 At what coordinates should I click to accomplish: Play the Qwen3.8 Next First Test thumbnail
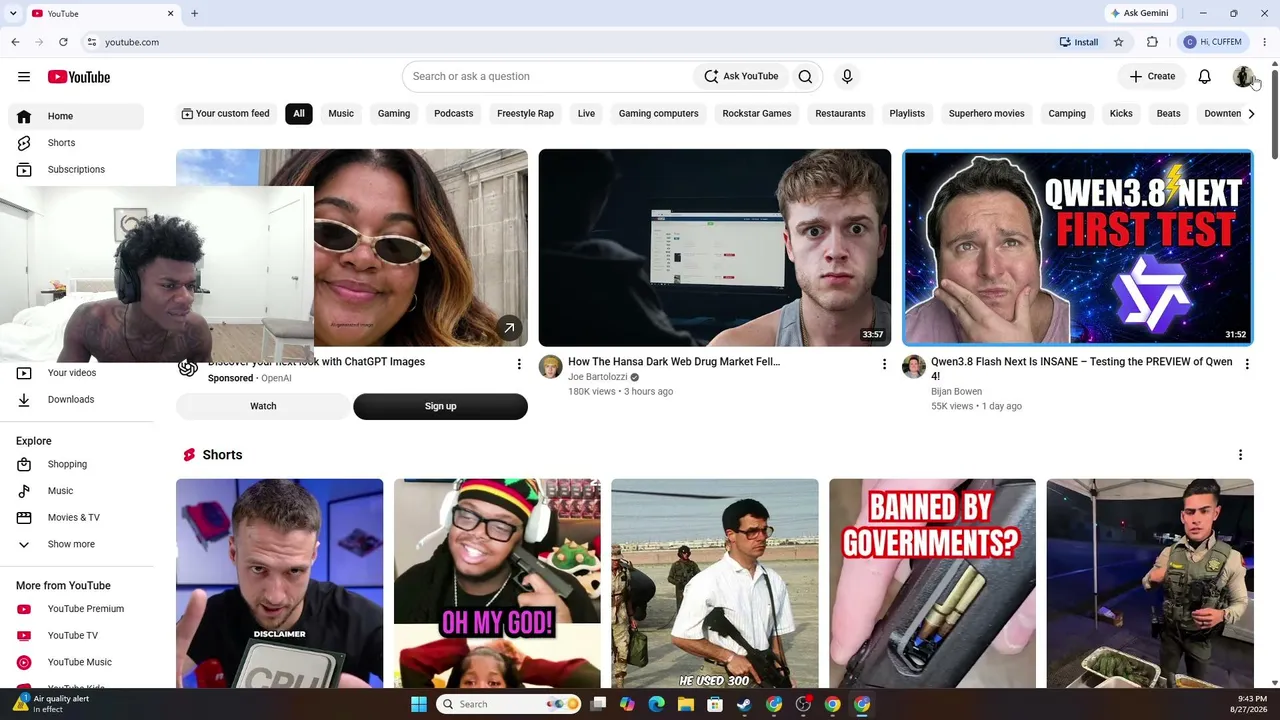(1078, 248)
